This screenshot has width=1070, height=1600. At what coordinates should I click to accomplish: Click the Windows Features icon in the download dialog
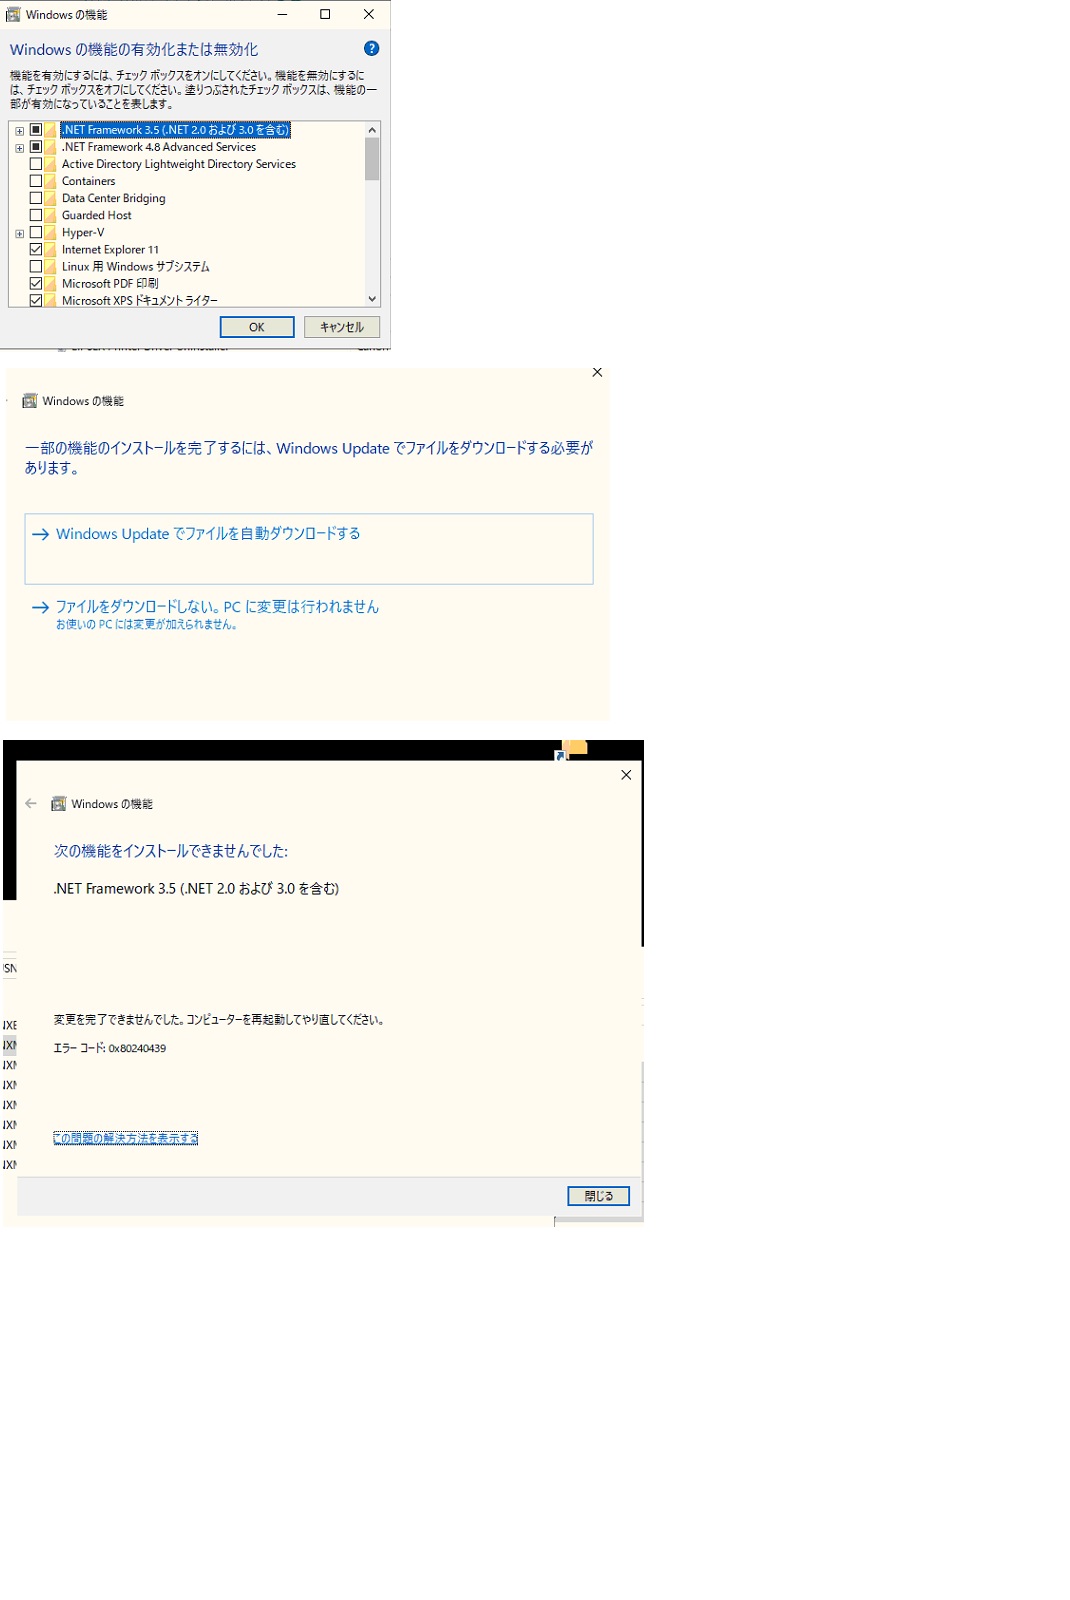pos(30,401)
